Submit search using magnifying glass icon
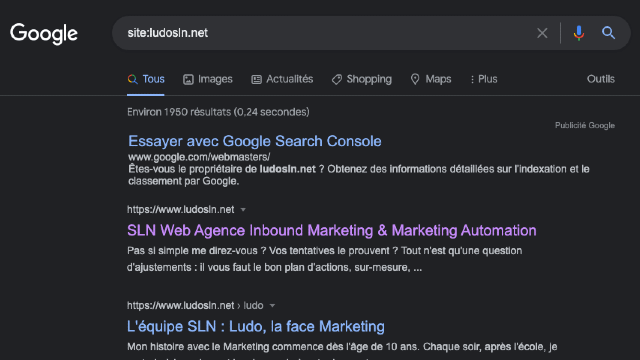This screenshot has height=360, width=640. [608, 33]
